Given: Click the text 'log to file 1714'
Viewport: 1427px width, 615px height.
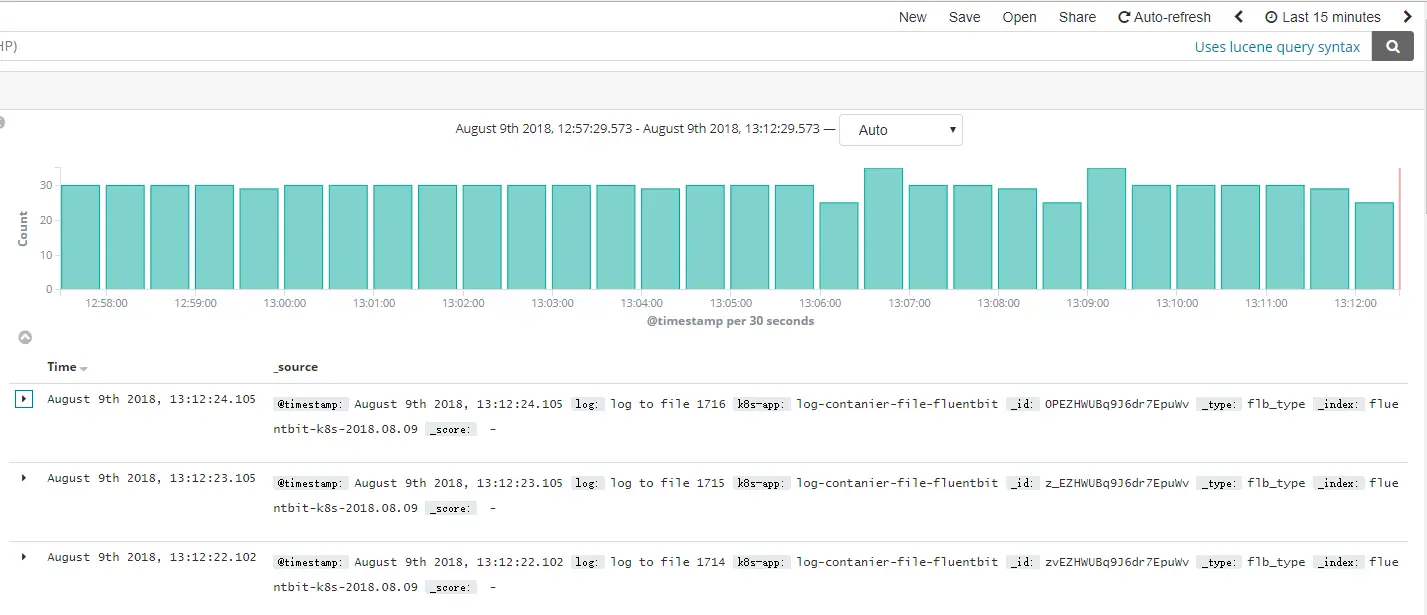Looking at the screenshot, I should 668,562.
